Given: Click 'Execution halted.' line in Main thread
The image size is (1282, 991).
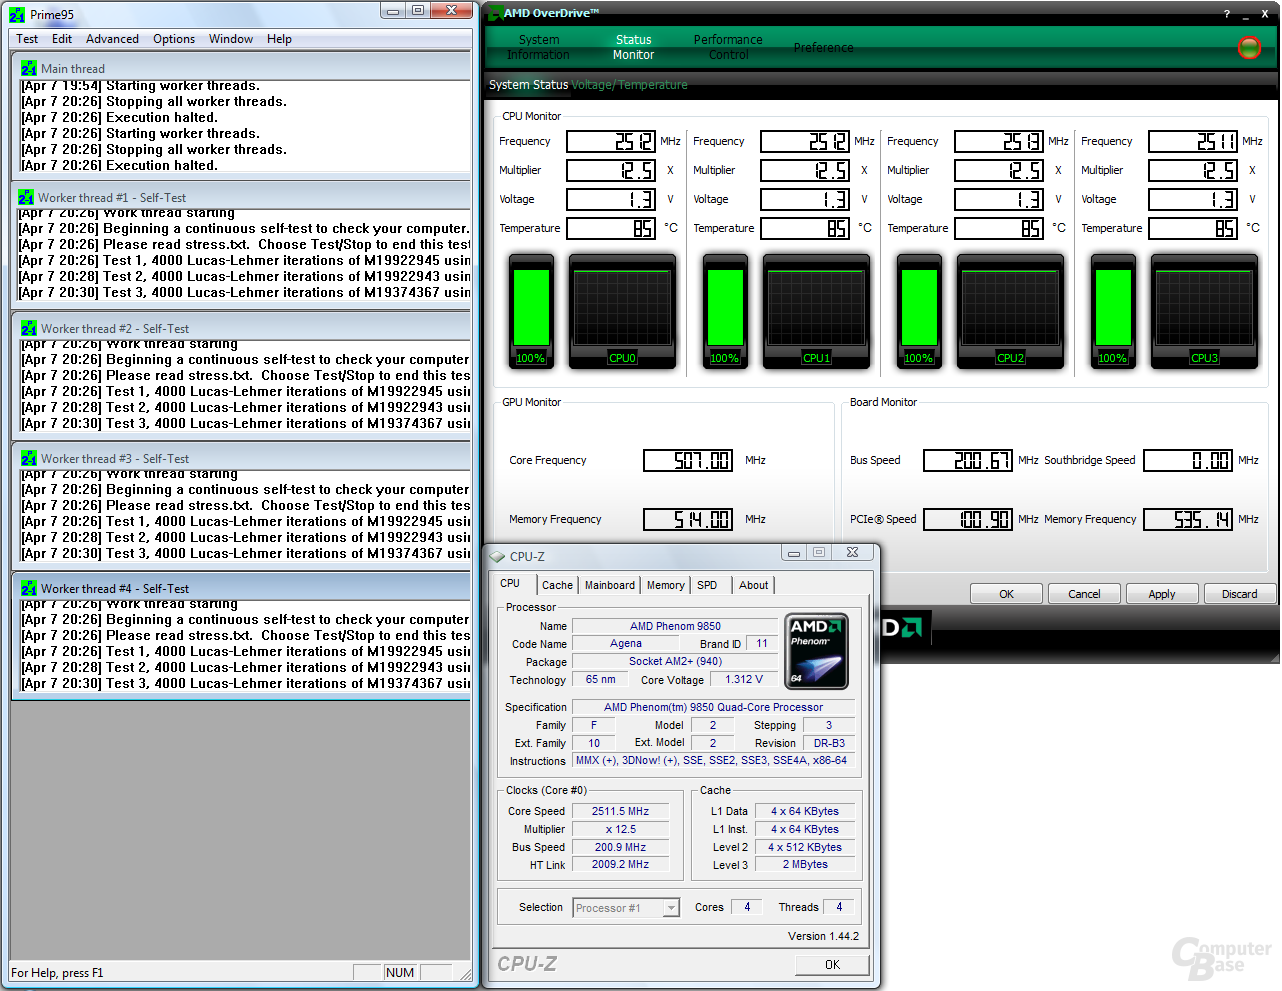Looking at the screenshot, I should 119,117.
